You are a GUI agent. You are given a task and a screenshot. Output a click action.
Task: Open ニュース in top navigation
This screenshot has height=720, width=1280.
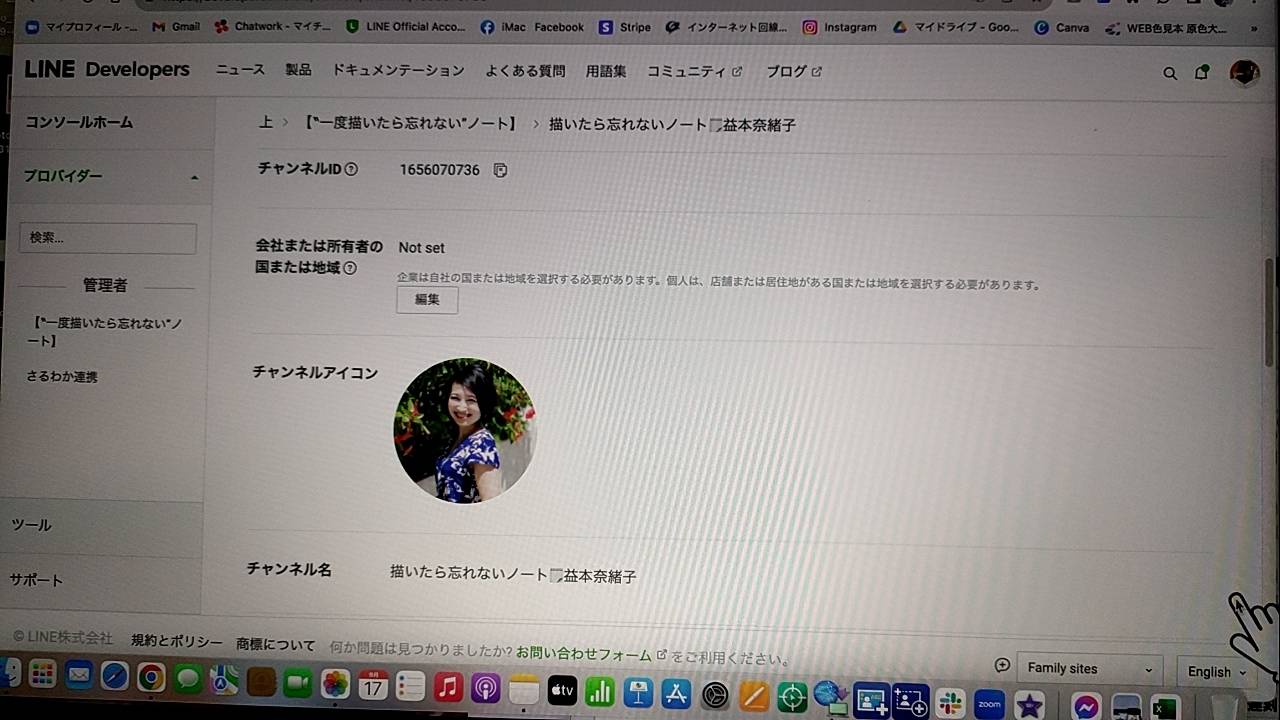[240, 70]
